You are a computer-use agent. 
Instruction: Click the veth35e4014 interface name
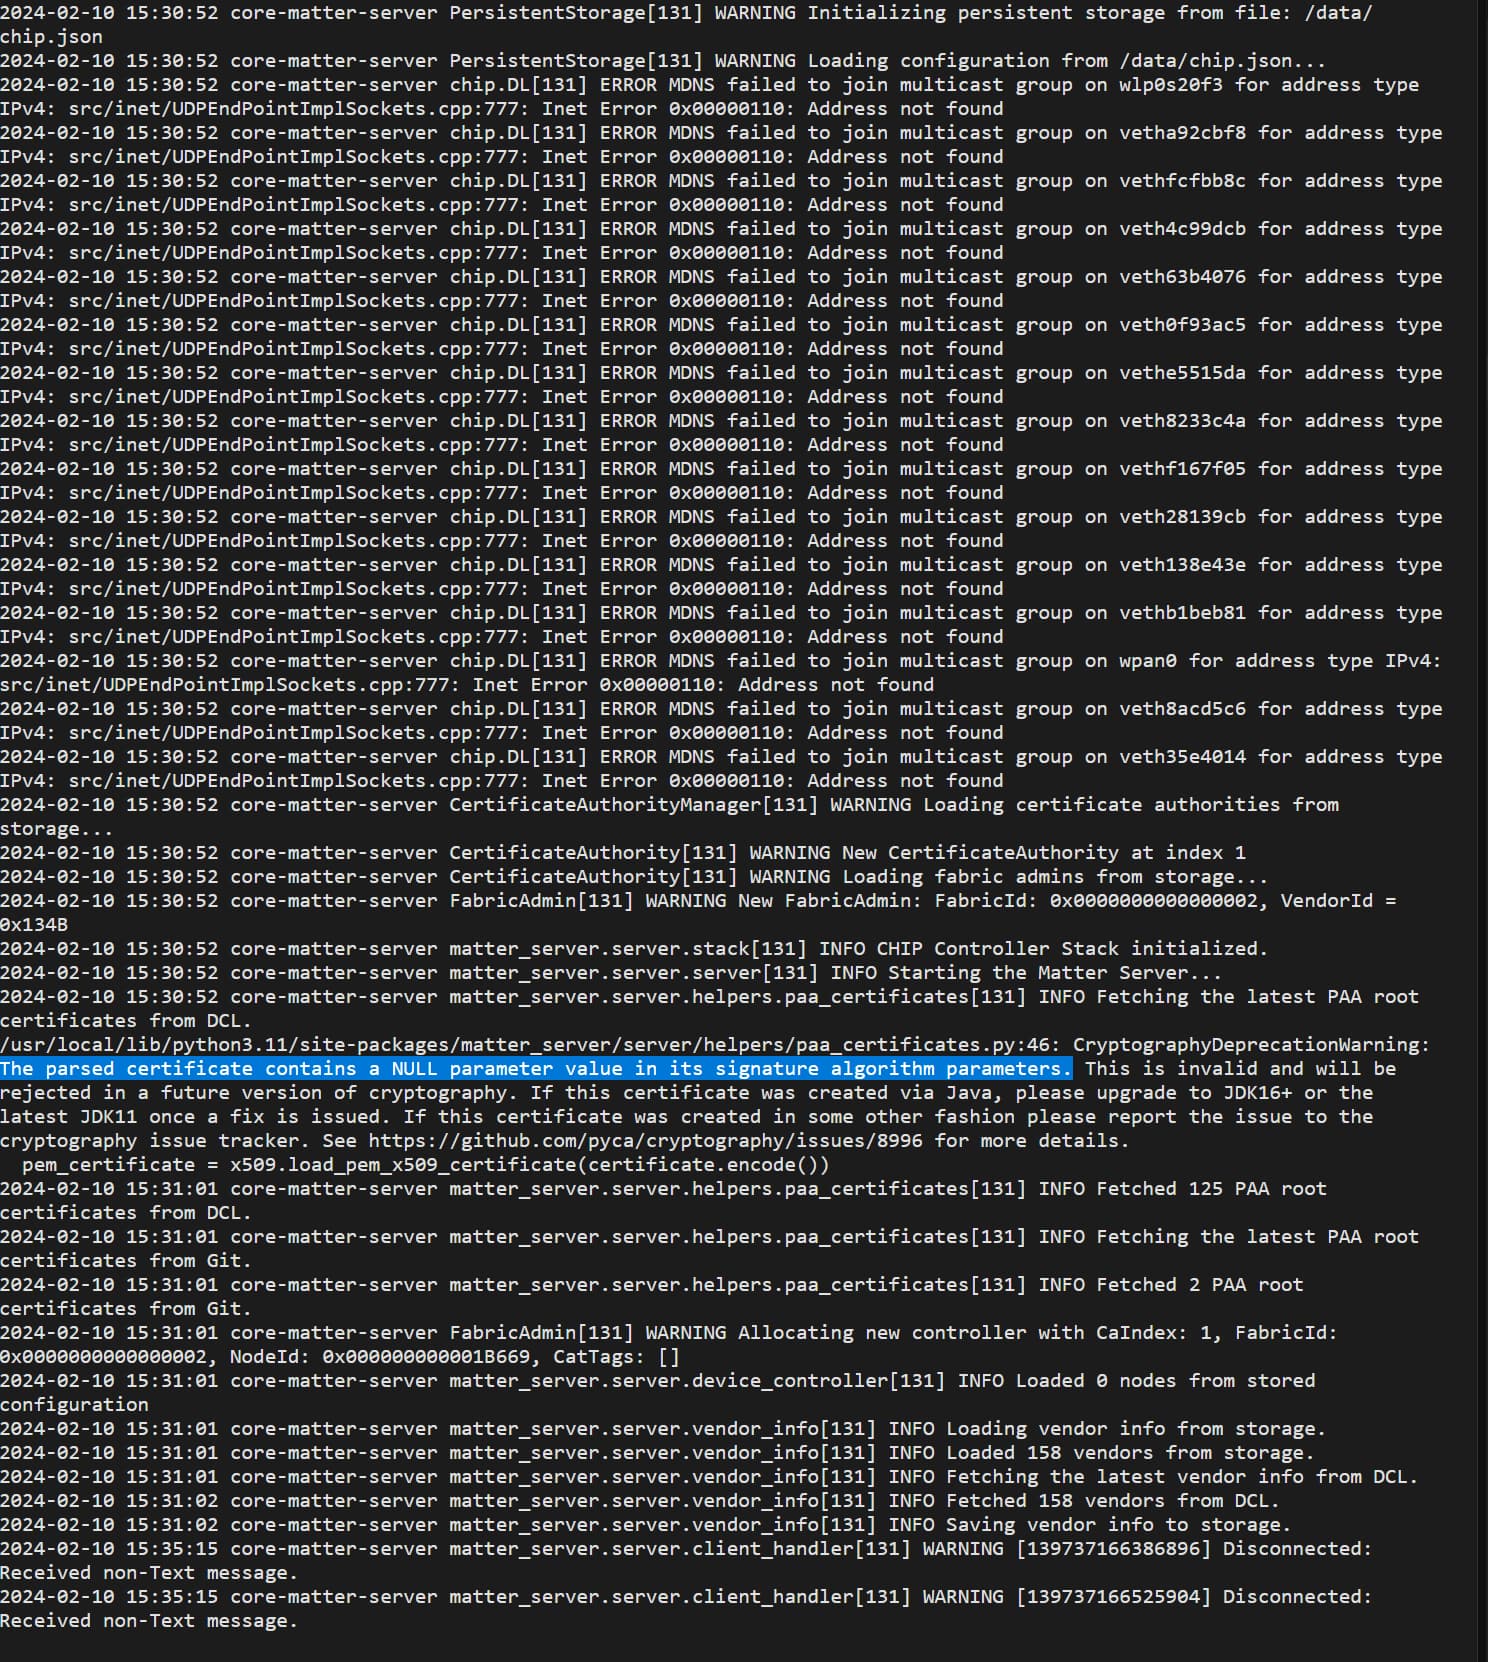(x=1182, y=756)
